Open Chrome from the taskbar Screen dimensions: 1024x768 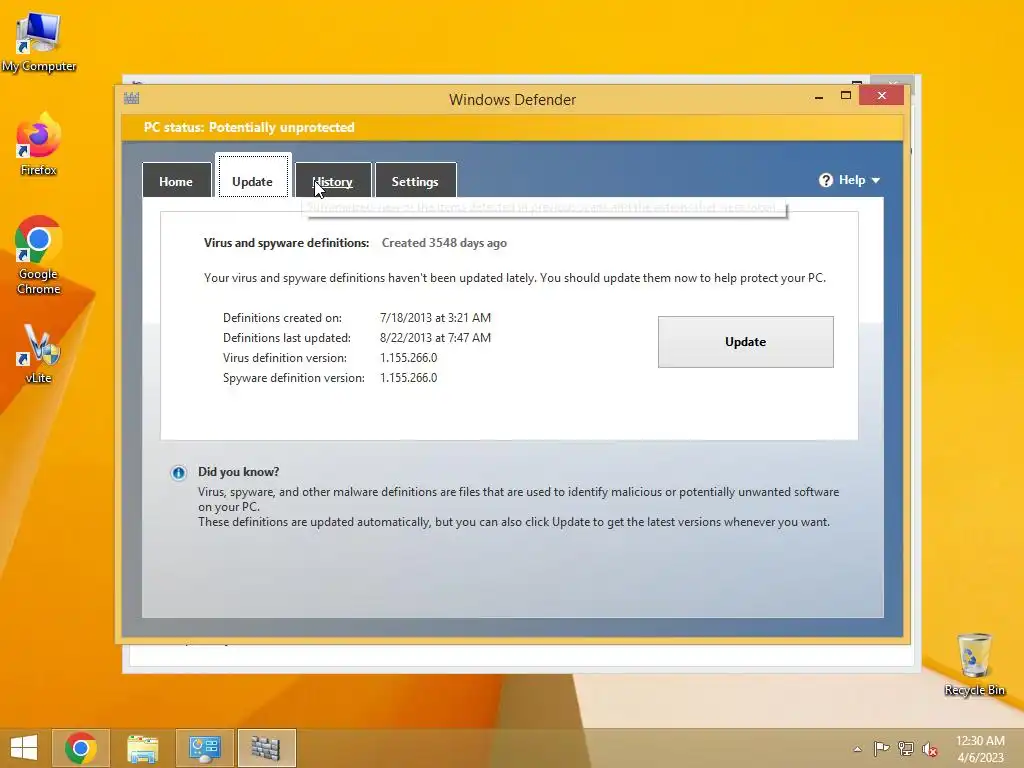(x=81, y=748)
